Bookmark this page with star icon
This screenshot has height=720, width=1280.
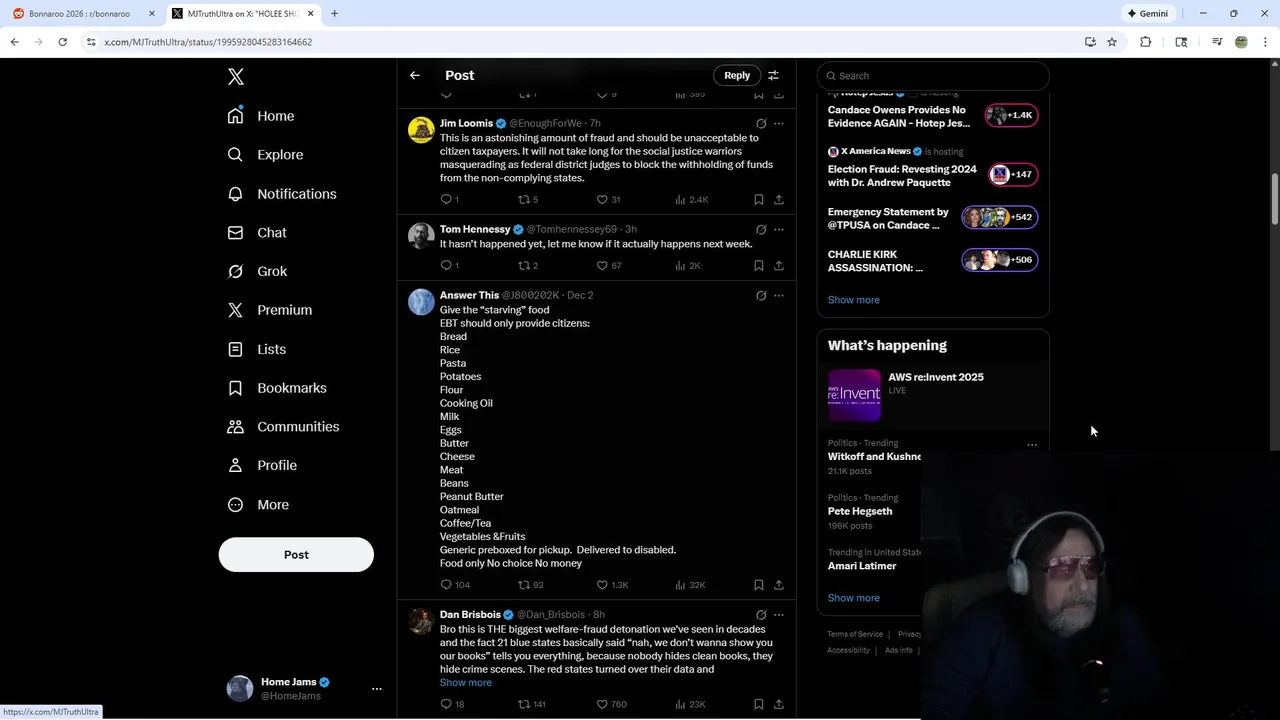click(1112, 42)
